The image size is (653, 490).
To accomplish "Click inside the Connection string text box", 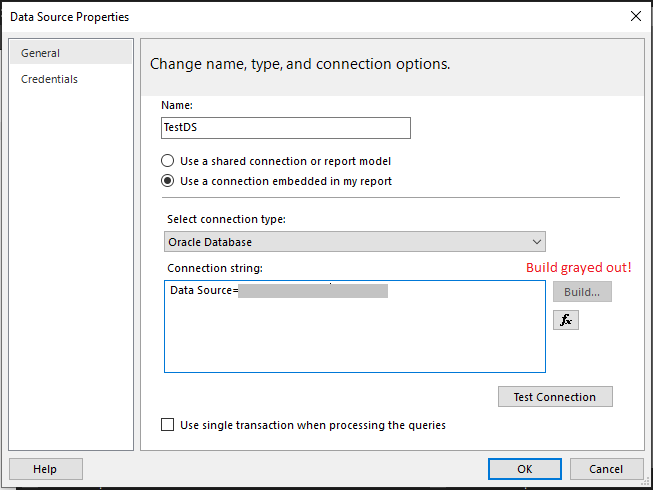I will coord(355,326).
